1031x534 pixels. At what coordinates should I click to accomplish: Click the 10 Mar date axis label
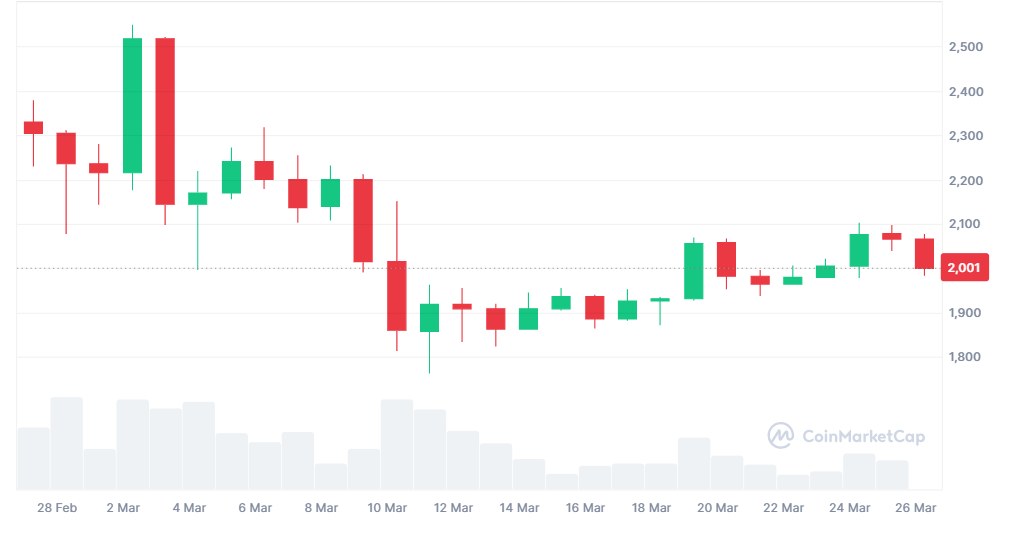point(387,508)
